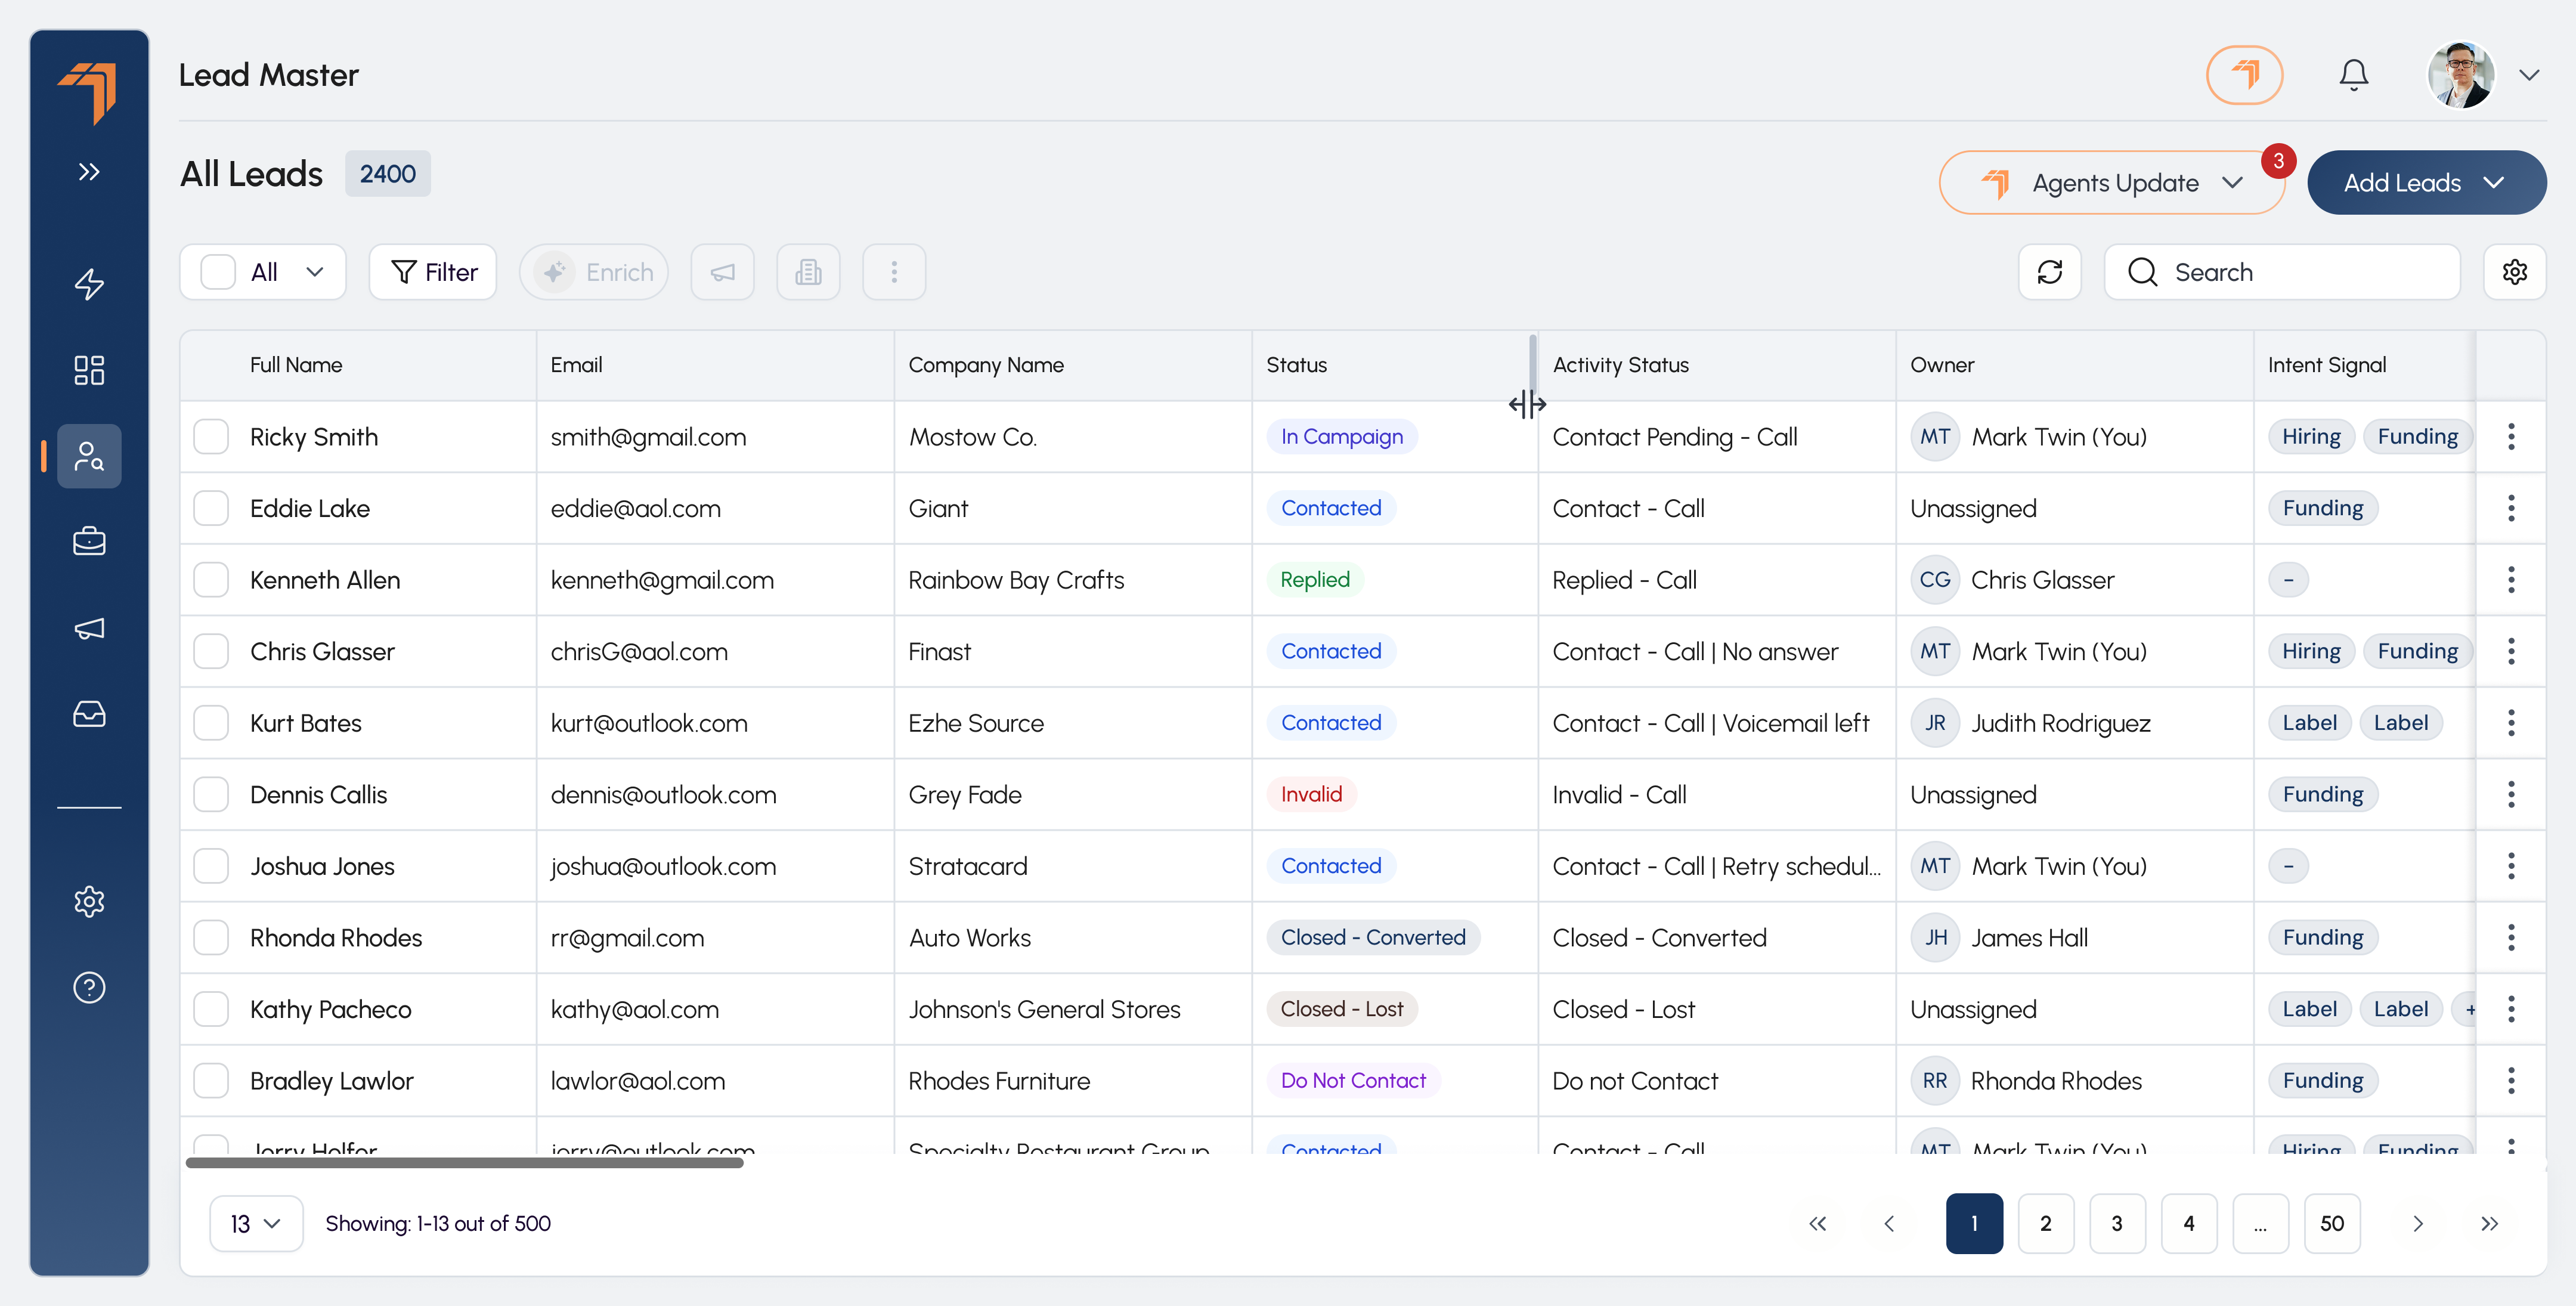Open the Filter button
Screen dimensions: 2576x1306
[x=433, y=272]
